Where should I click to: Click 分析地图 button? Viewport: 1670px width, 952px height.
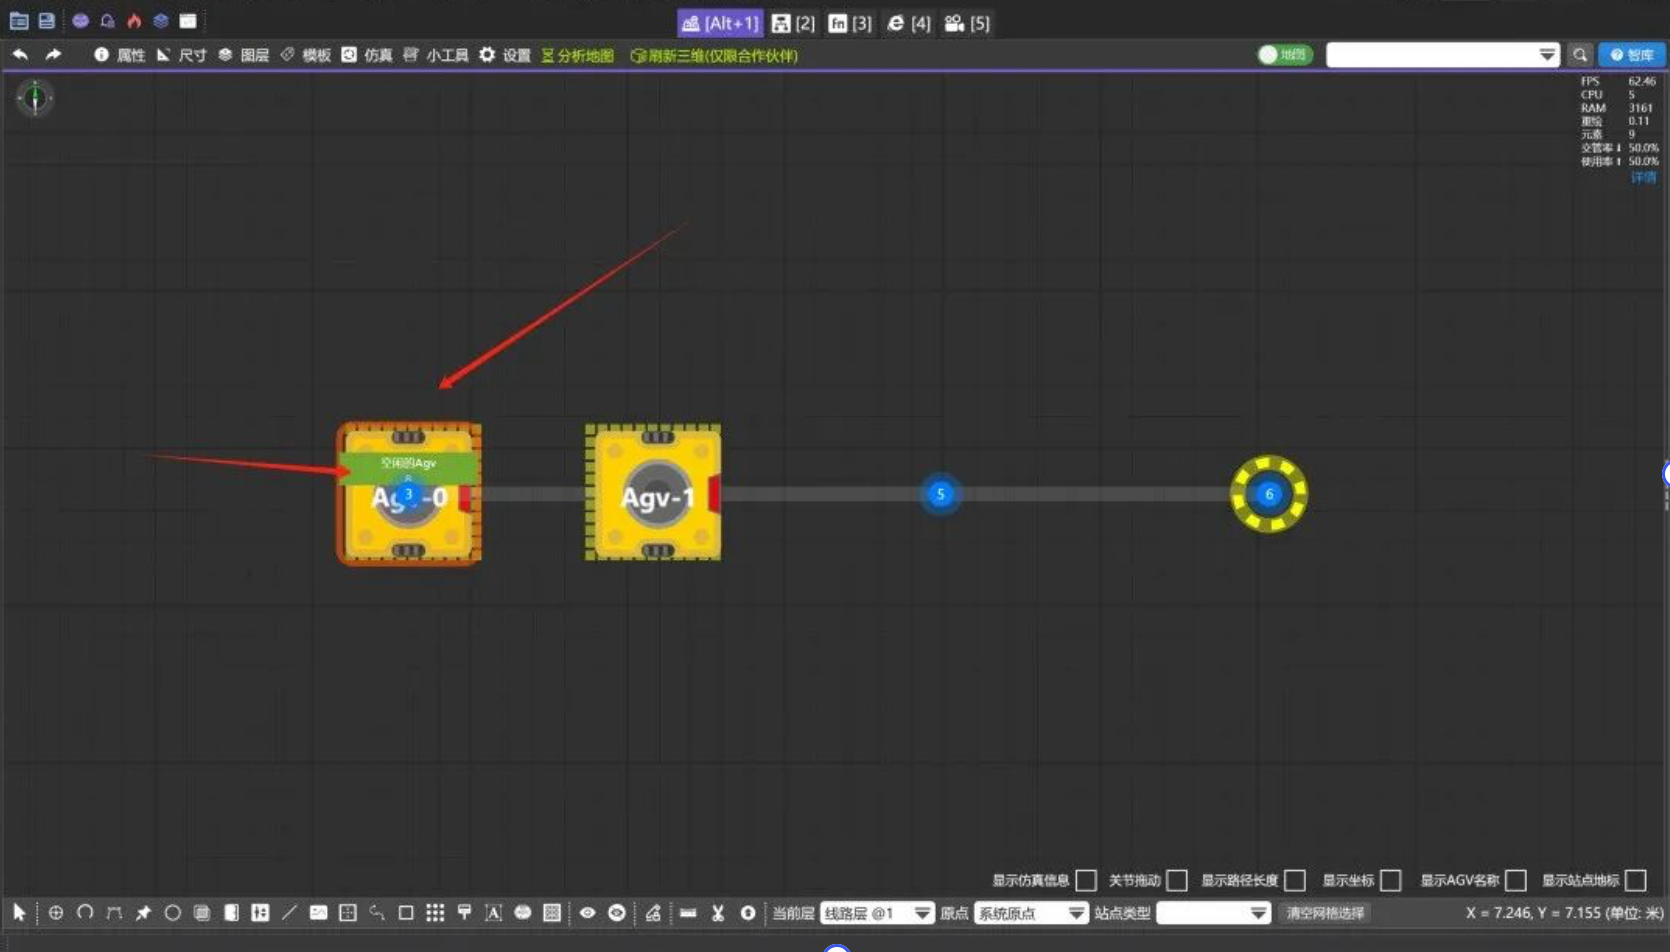click(578, 55)
